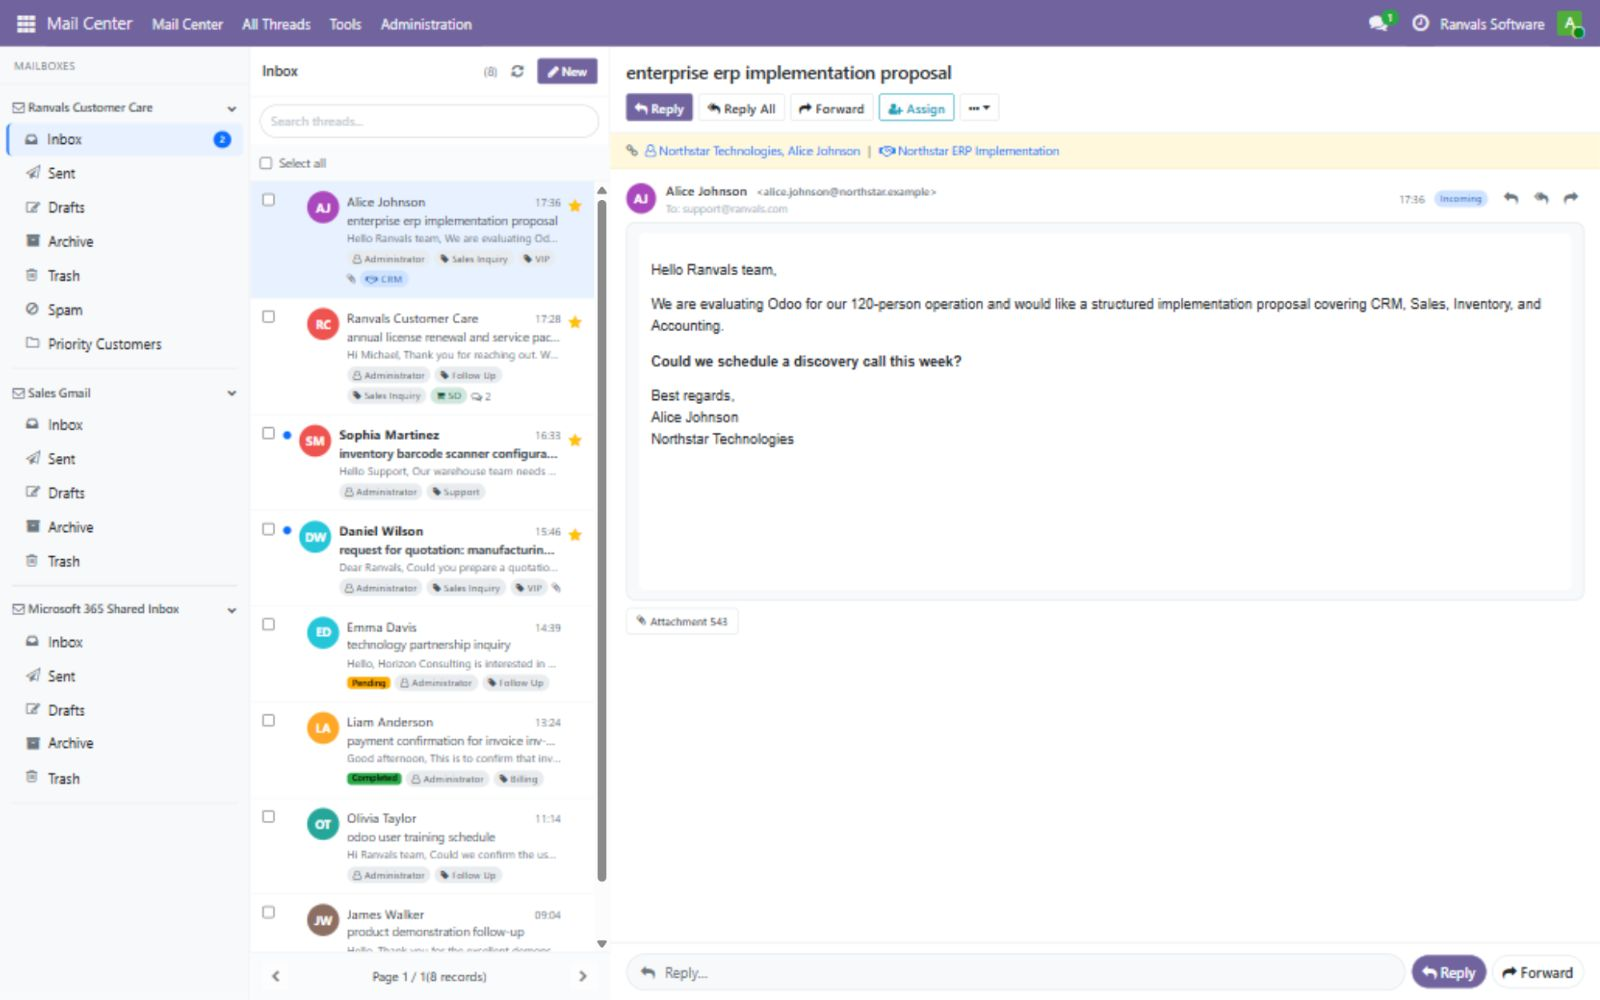Image resolution: width=1600 pixels, height=1000 pixels.
Task: Open the more actions dropdown next to Assign
Action: pos(979,108)
